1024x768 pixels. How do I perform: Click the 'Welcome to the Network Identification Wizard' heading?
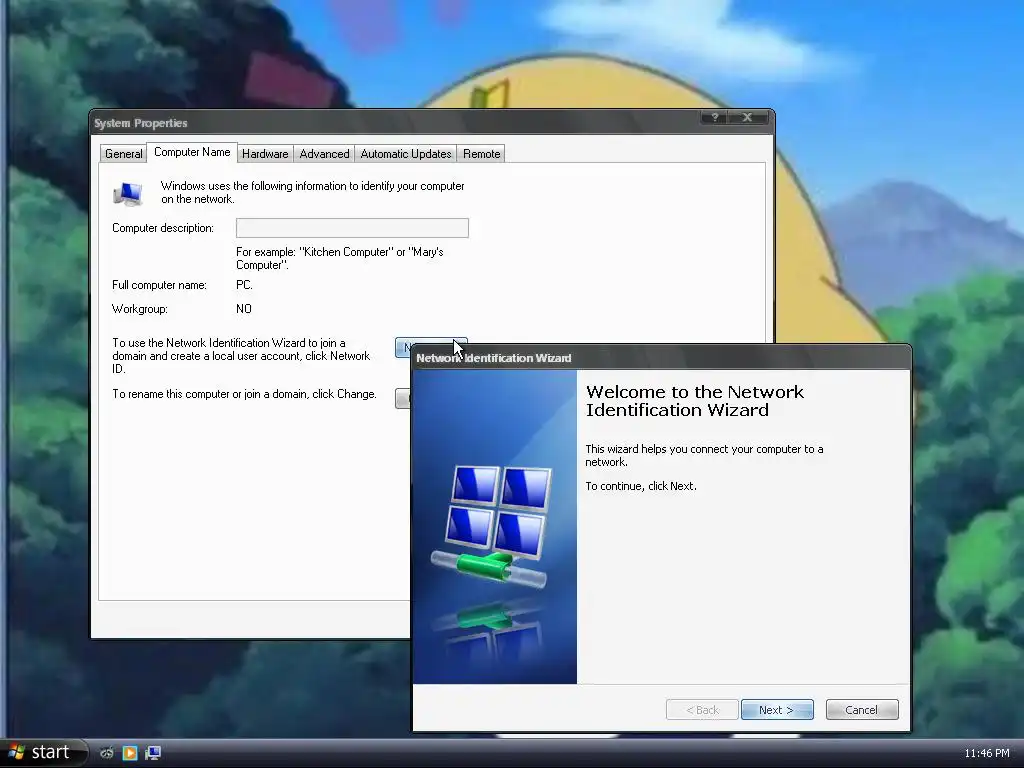695,401
